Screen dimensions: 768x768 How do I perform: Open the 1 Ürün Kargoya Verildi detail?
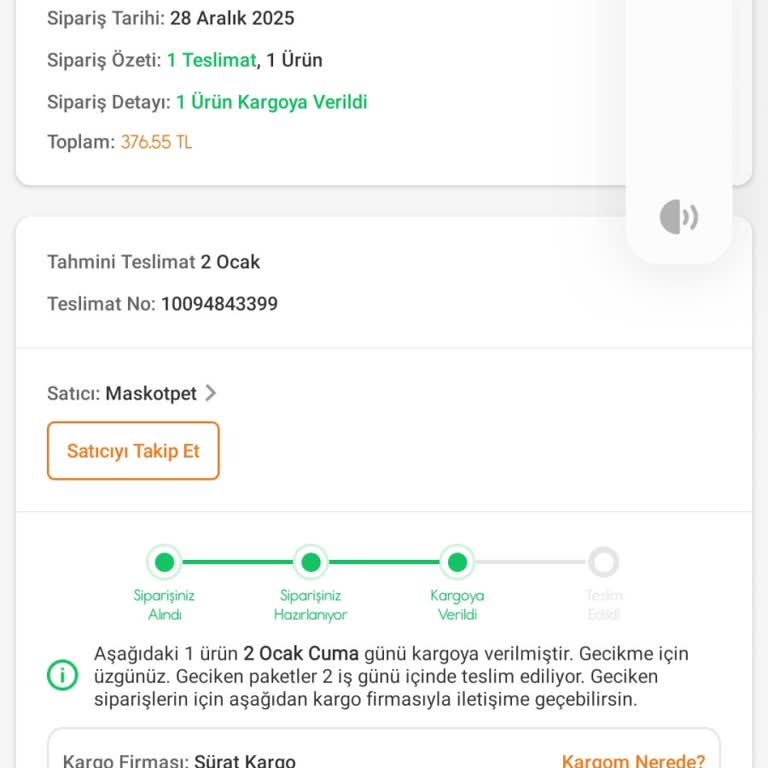click(x=272, y=102)
